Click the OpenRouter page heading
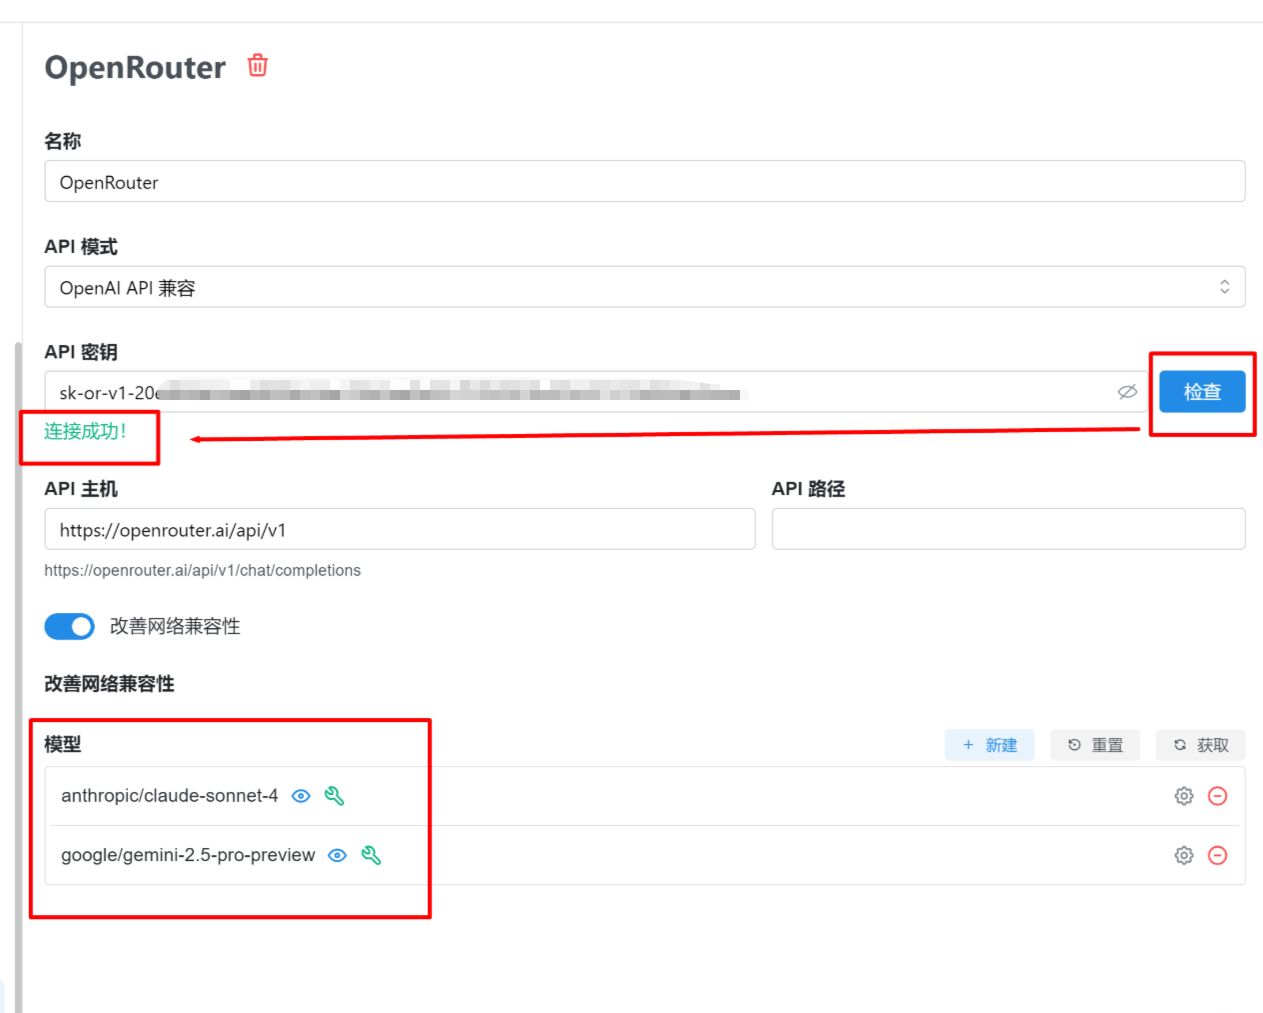1263x1013 pixels. 135,67
